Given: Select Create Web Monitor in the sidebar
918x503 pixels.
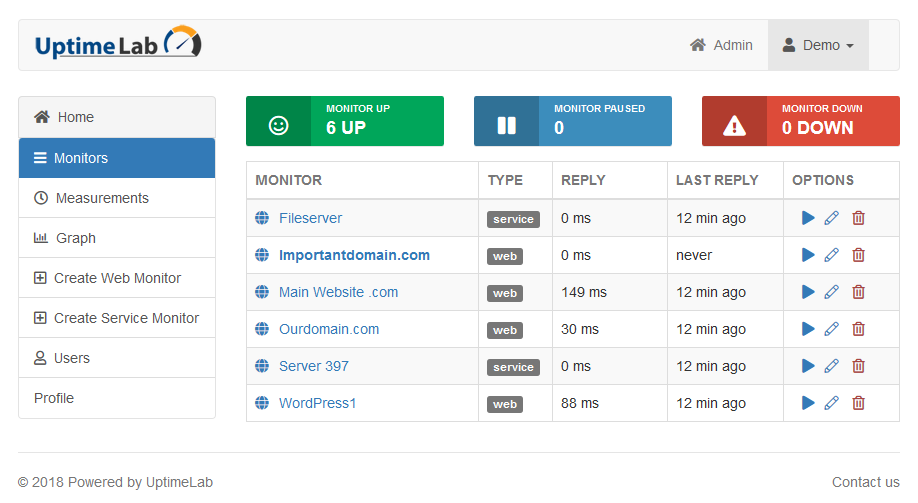Looking at the screenshot, I should click(117, 278).
